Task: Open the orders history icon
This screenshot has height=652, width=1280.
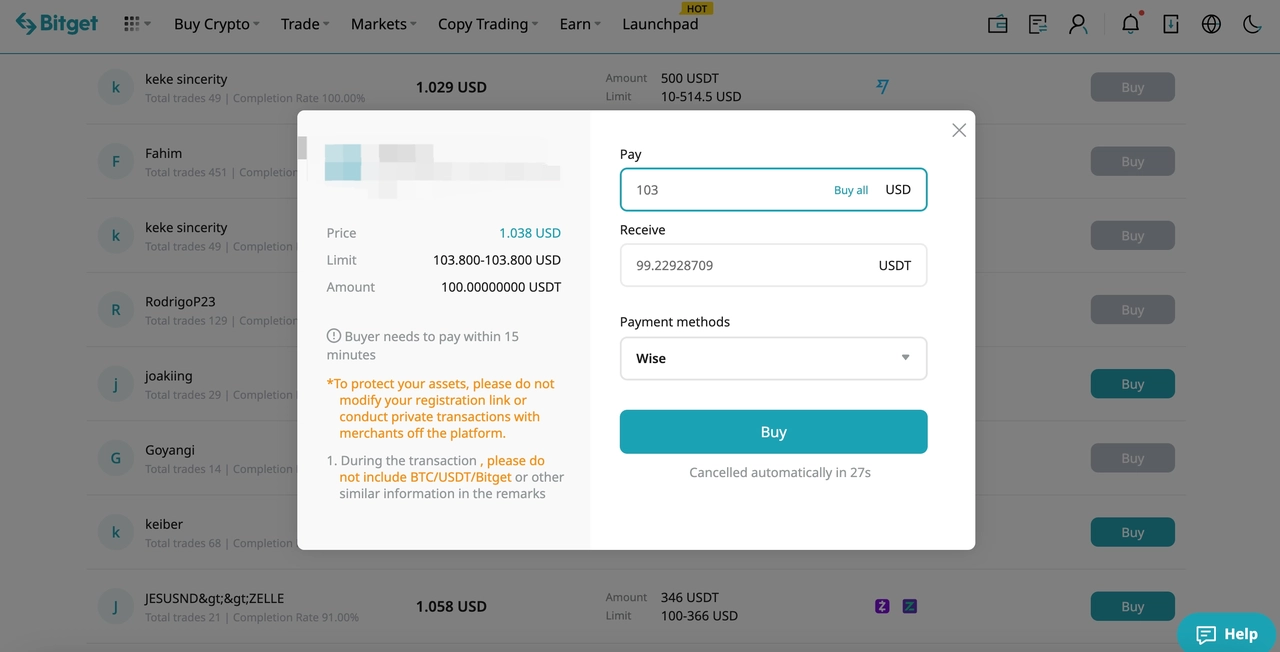Action: click(1037, 23)
